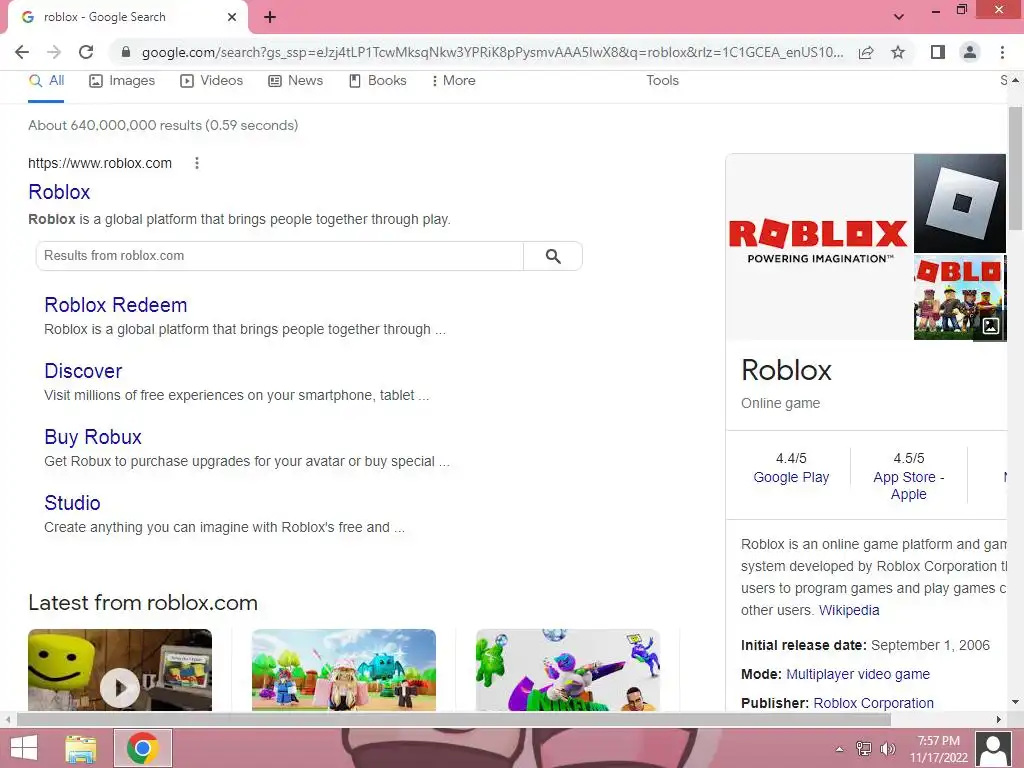The height and width of the screenshot is (768, 1024).
Task: Share this page using share icon
Action: pos(866,52)
